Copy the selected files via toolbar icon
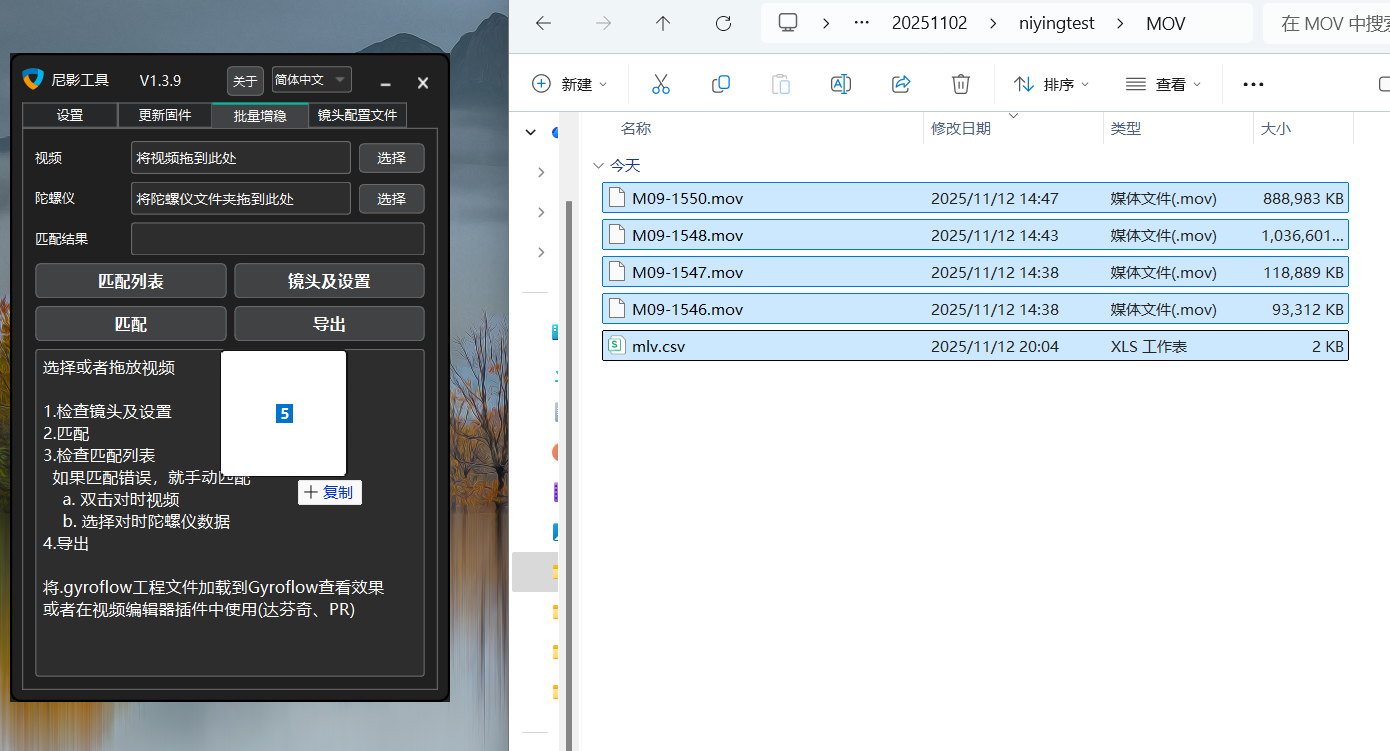 tap(720, 84)
